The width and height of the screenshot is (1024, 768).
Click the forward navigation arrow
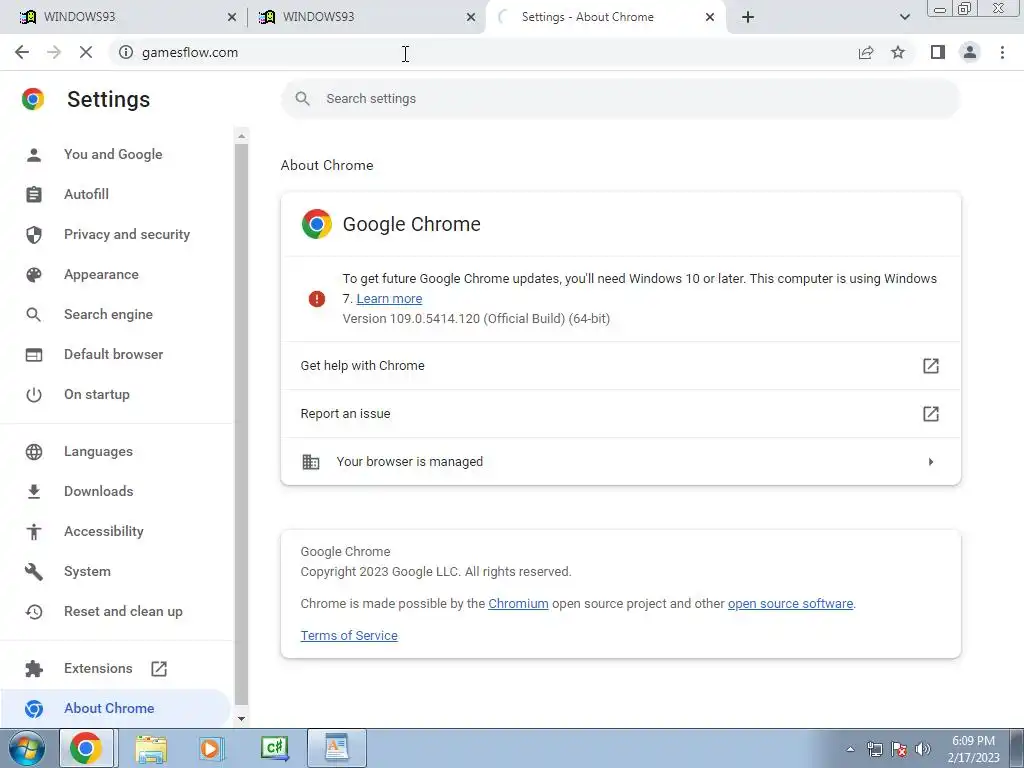coord(54,52)
